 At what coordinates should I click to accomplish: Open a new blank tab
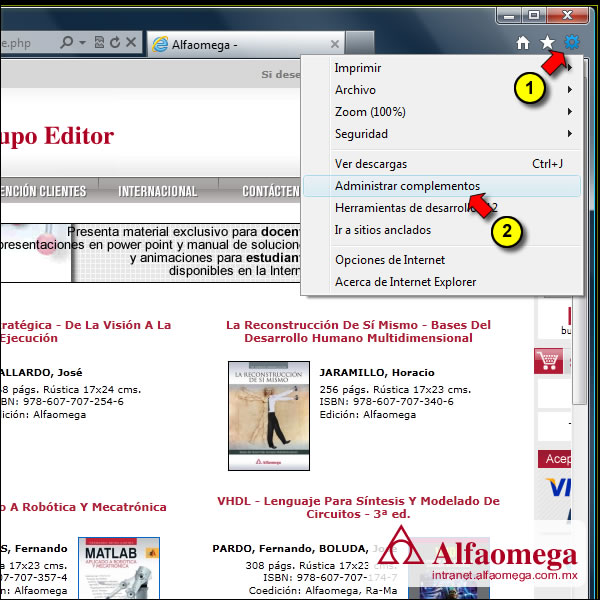click(359, 43)
